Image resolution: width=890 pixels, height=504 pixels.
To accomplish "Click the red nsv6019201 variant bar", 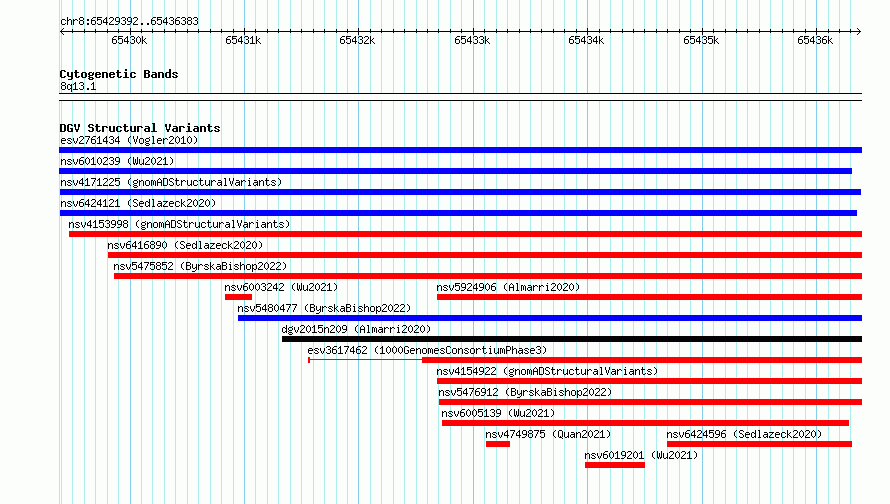I will (615, 465).
